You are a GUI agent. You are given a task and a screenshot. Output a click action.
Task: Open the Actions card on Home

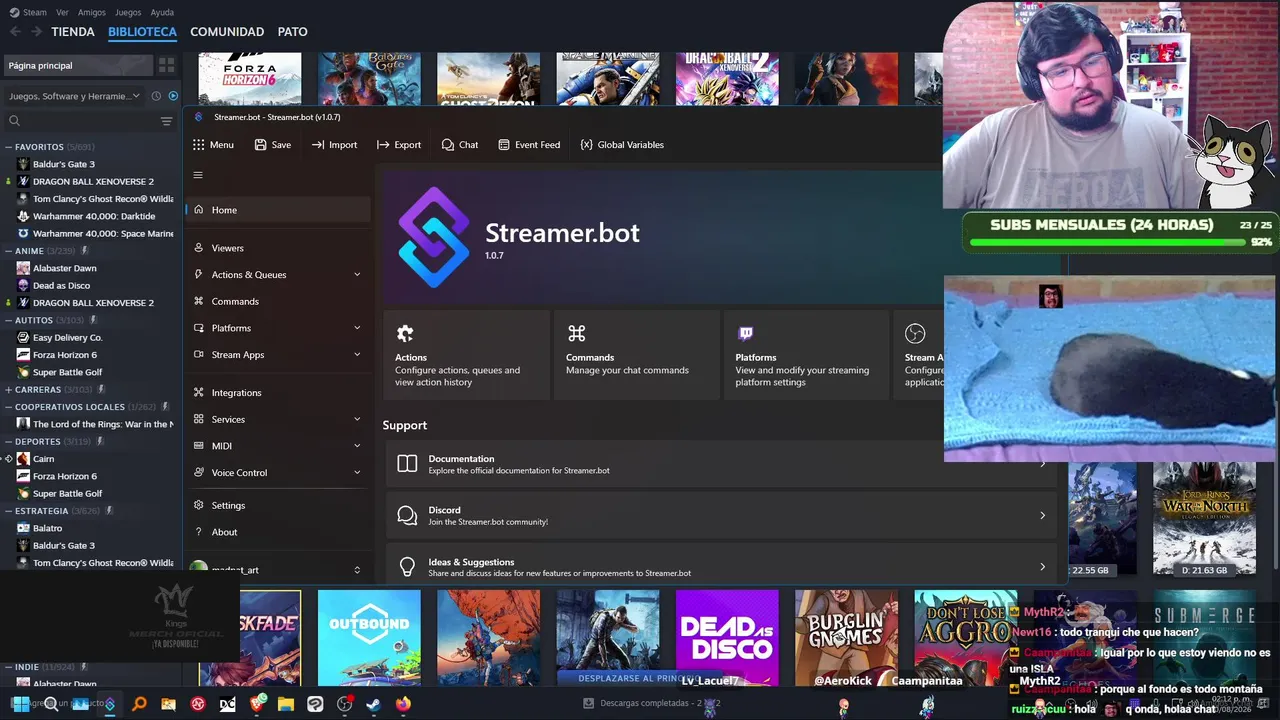[466, 355]
